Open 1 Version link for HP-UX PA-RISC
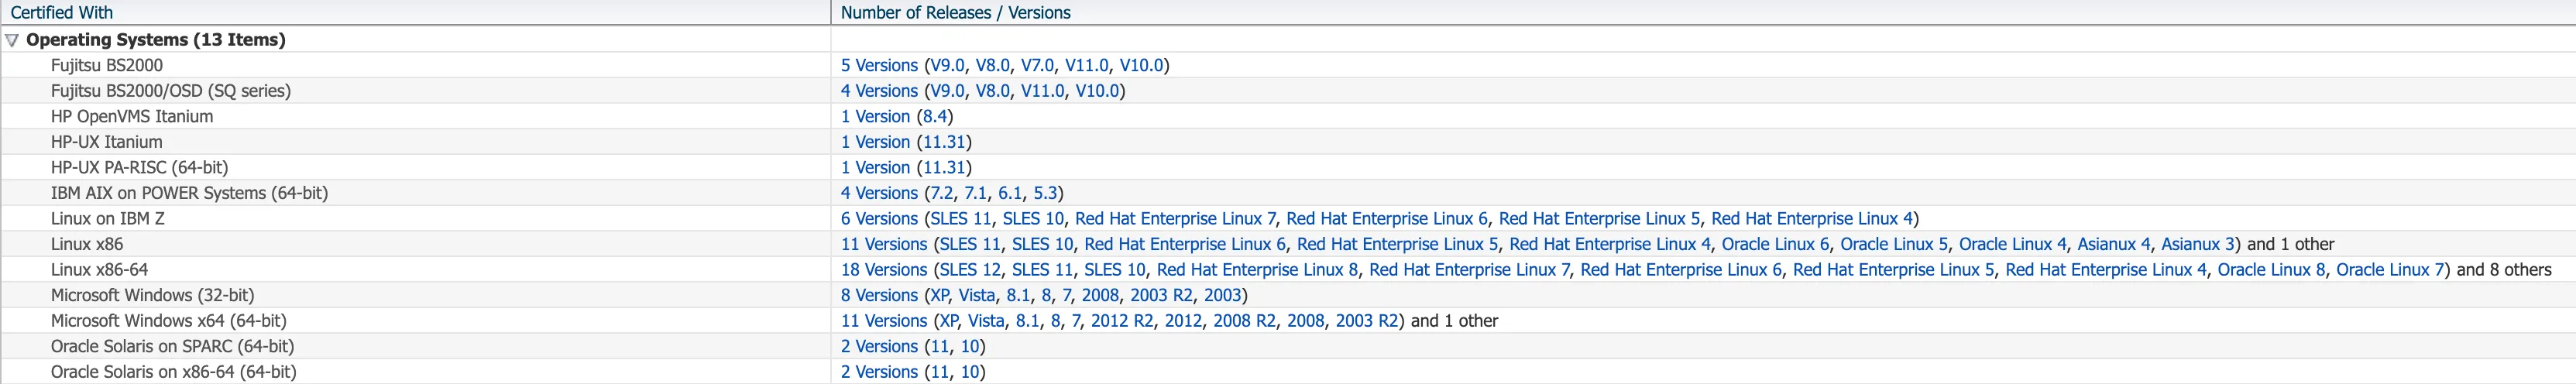 (875, 167)
